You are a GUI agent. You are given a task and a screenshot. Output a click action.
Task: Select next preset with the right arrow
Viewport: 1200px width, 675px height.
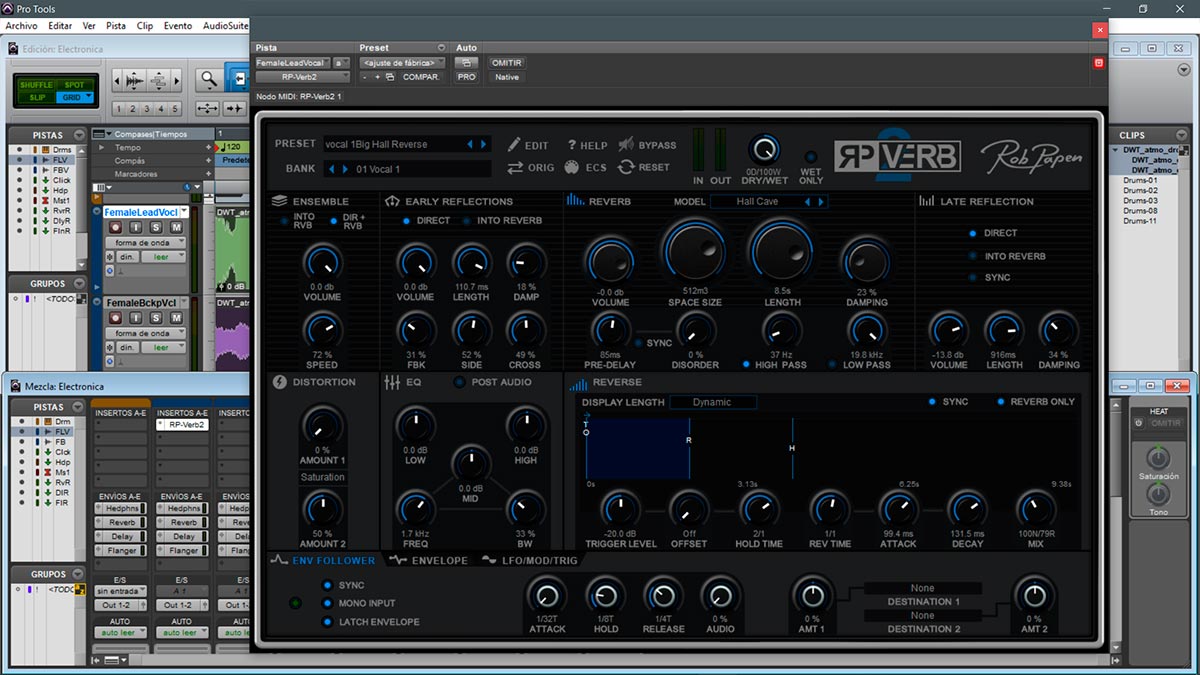(x=483, y=145)
